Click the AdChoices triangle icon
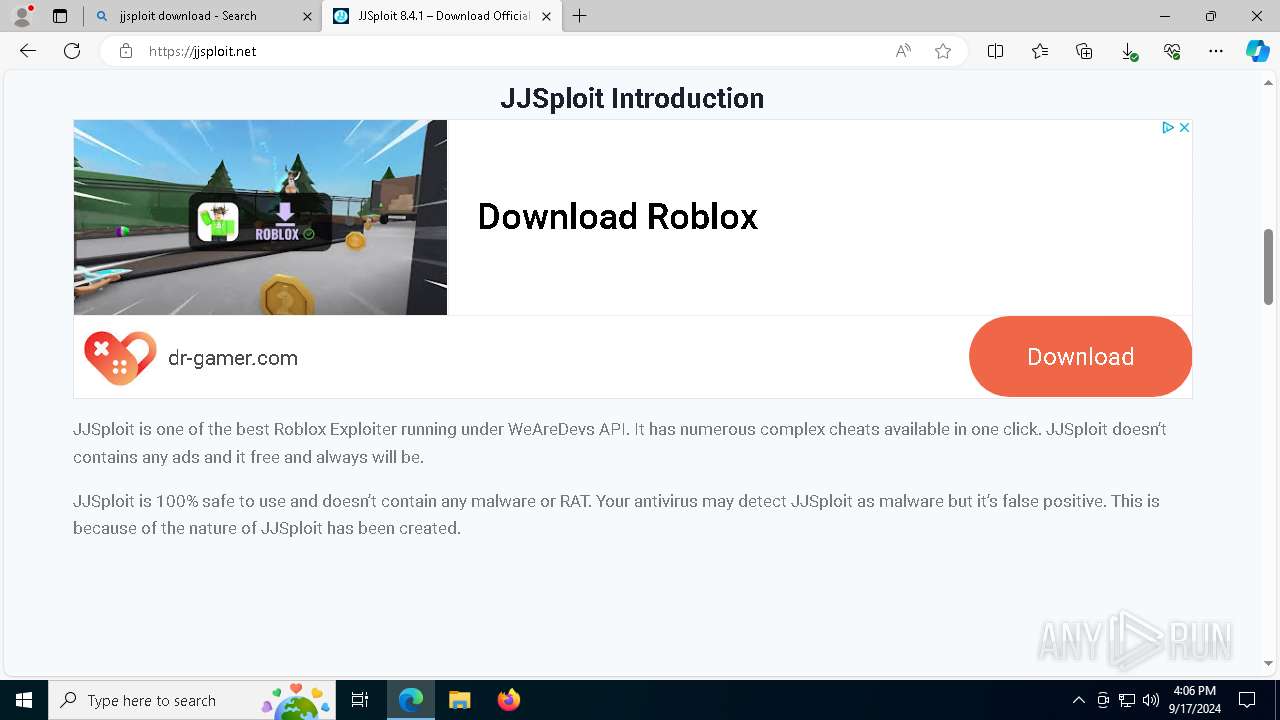This screenshot has height=720, width=1280. click(x=1167, y=128)
